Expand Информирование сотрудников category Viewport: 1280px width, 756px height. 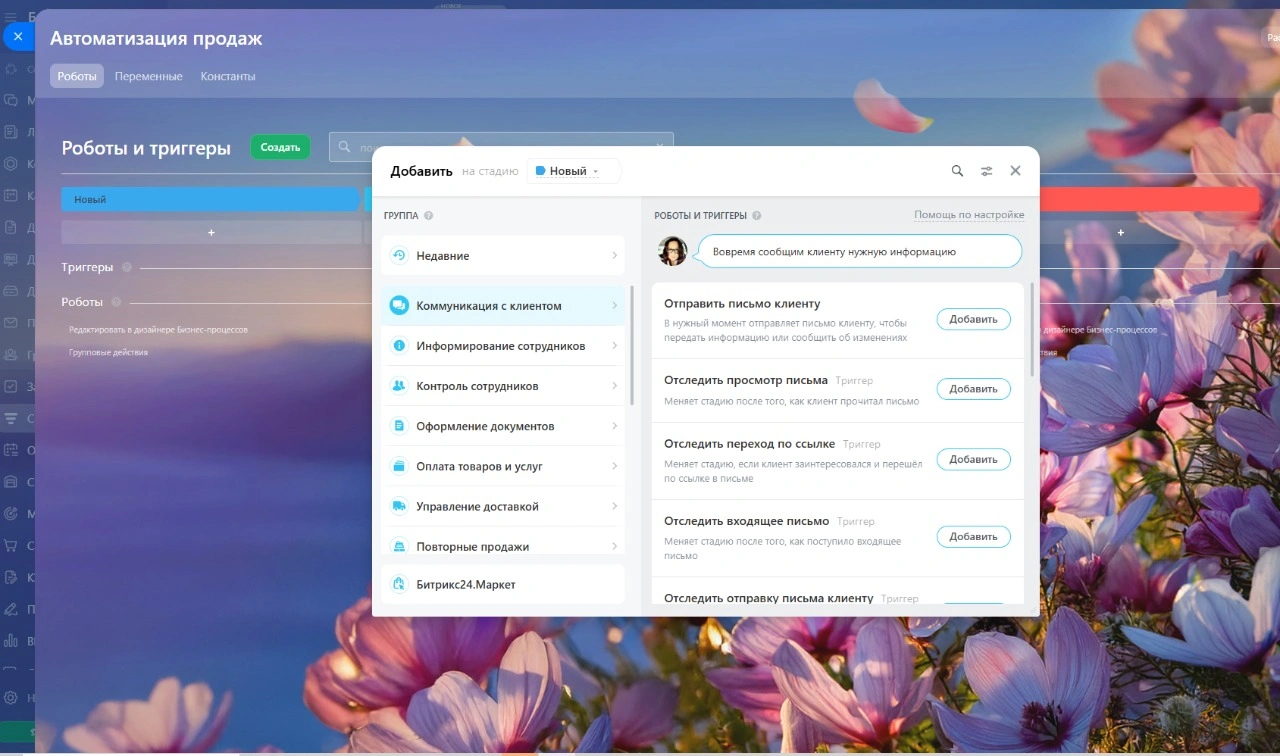coord(502,346)
